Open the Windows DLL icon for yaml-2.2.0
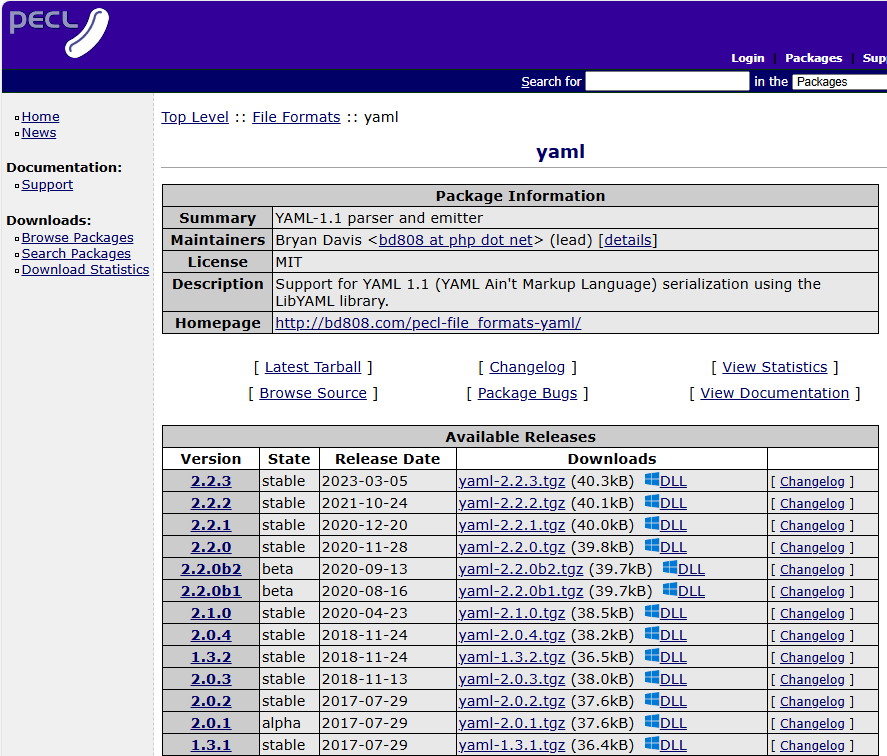This screenshot has height=756, width=887. [652, 546]
